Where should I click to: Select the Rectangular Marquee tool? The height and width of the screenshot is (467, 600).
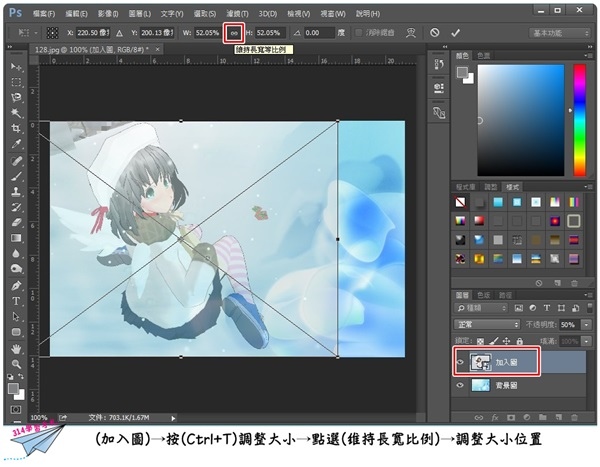point(16,82)
